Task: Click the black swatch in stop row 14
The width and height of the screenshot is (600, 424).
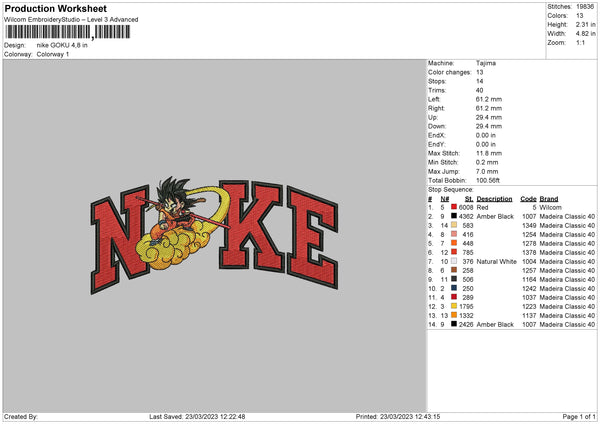Action: pos(454,324)
